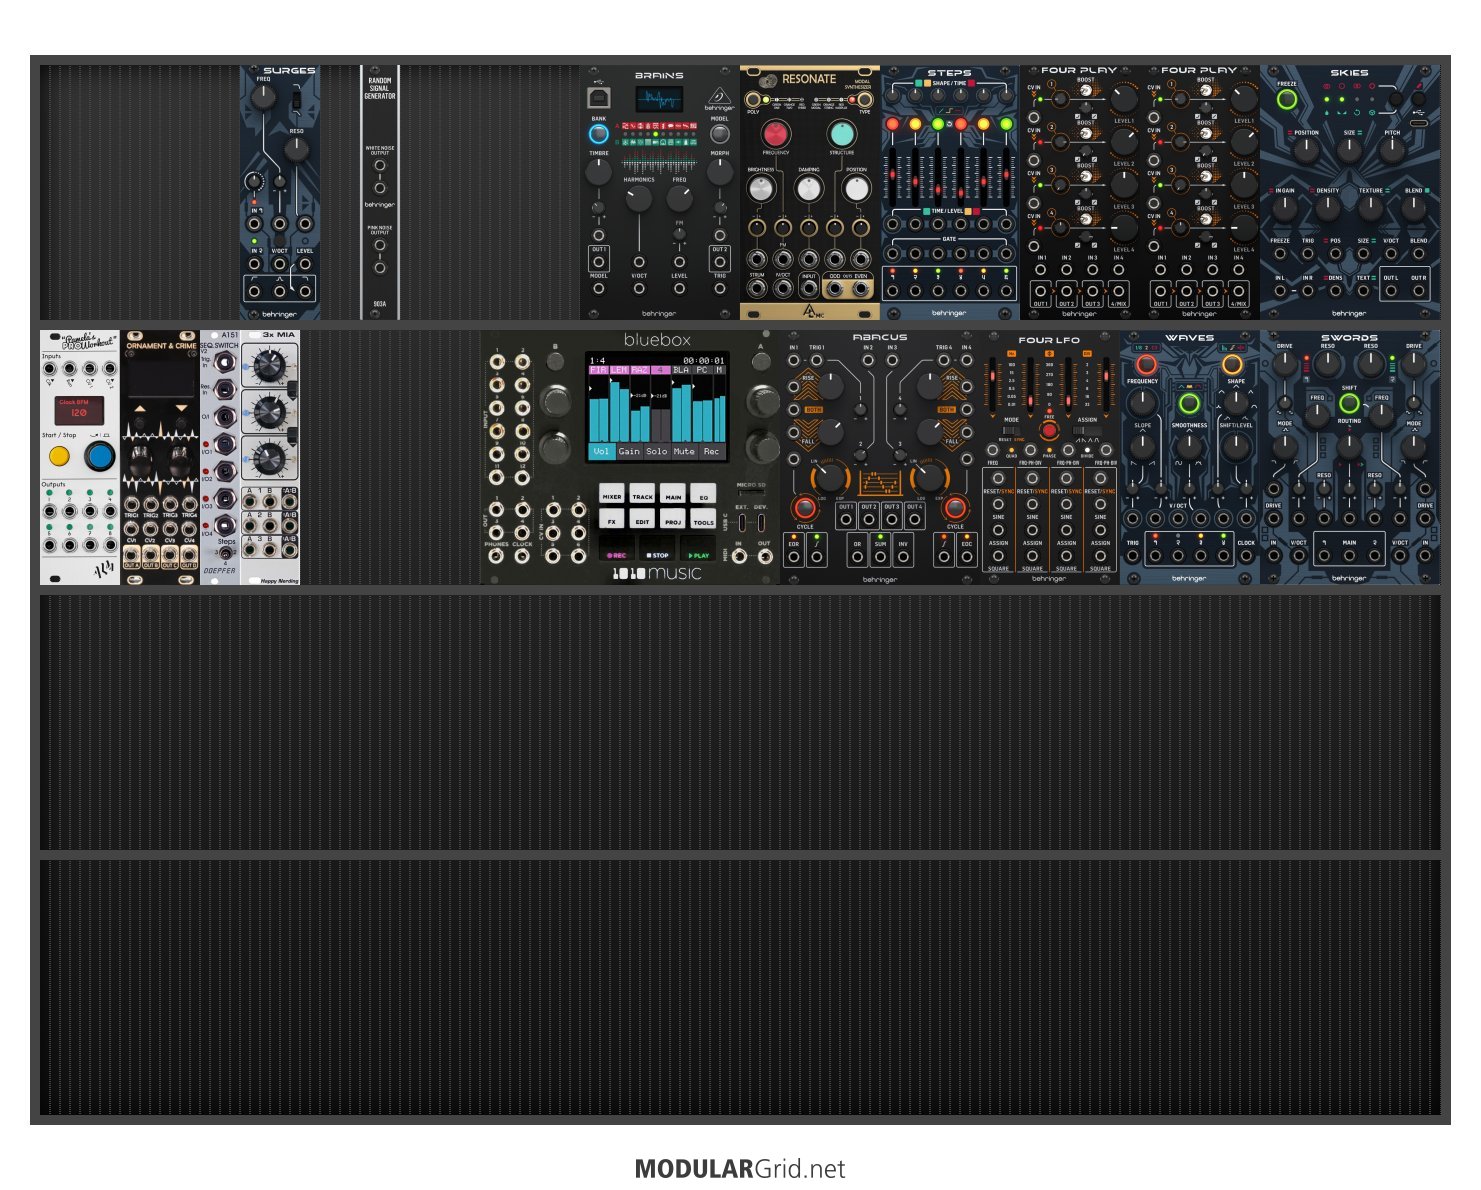Click the Resonate TYPE button
Screen dimensions: 1481x1190
(x=865, y=100)
